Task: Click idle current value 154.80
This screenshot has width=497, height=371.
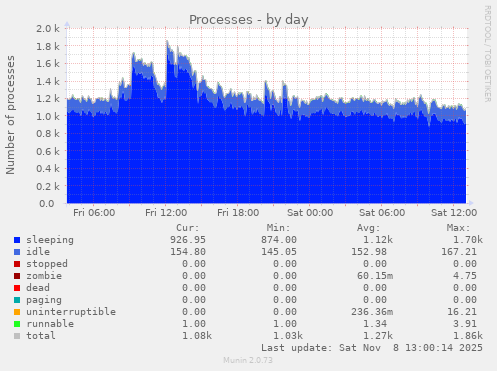Action: (188, 252)
